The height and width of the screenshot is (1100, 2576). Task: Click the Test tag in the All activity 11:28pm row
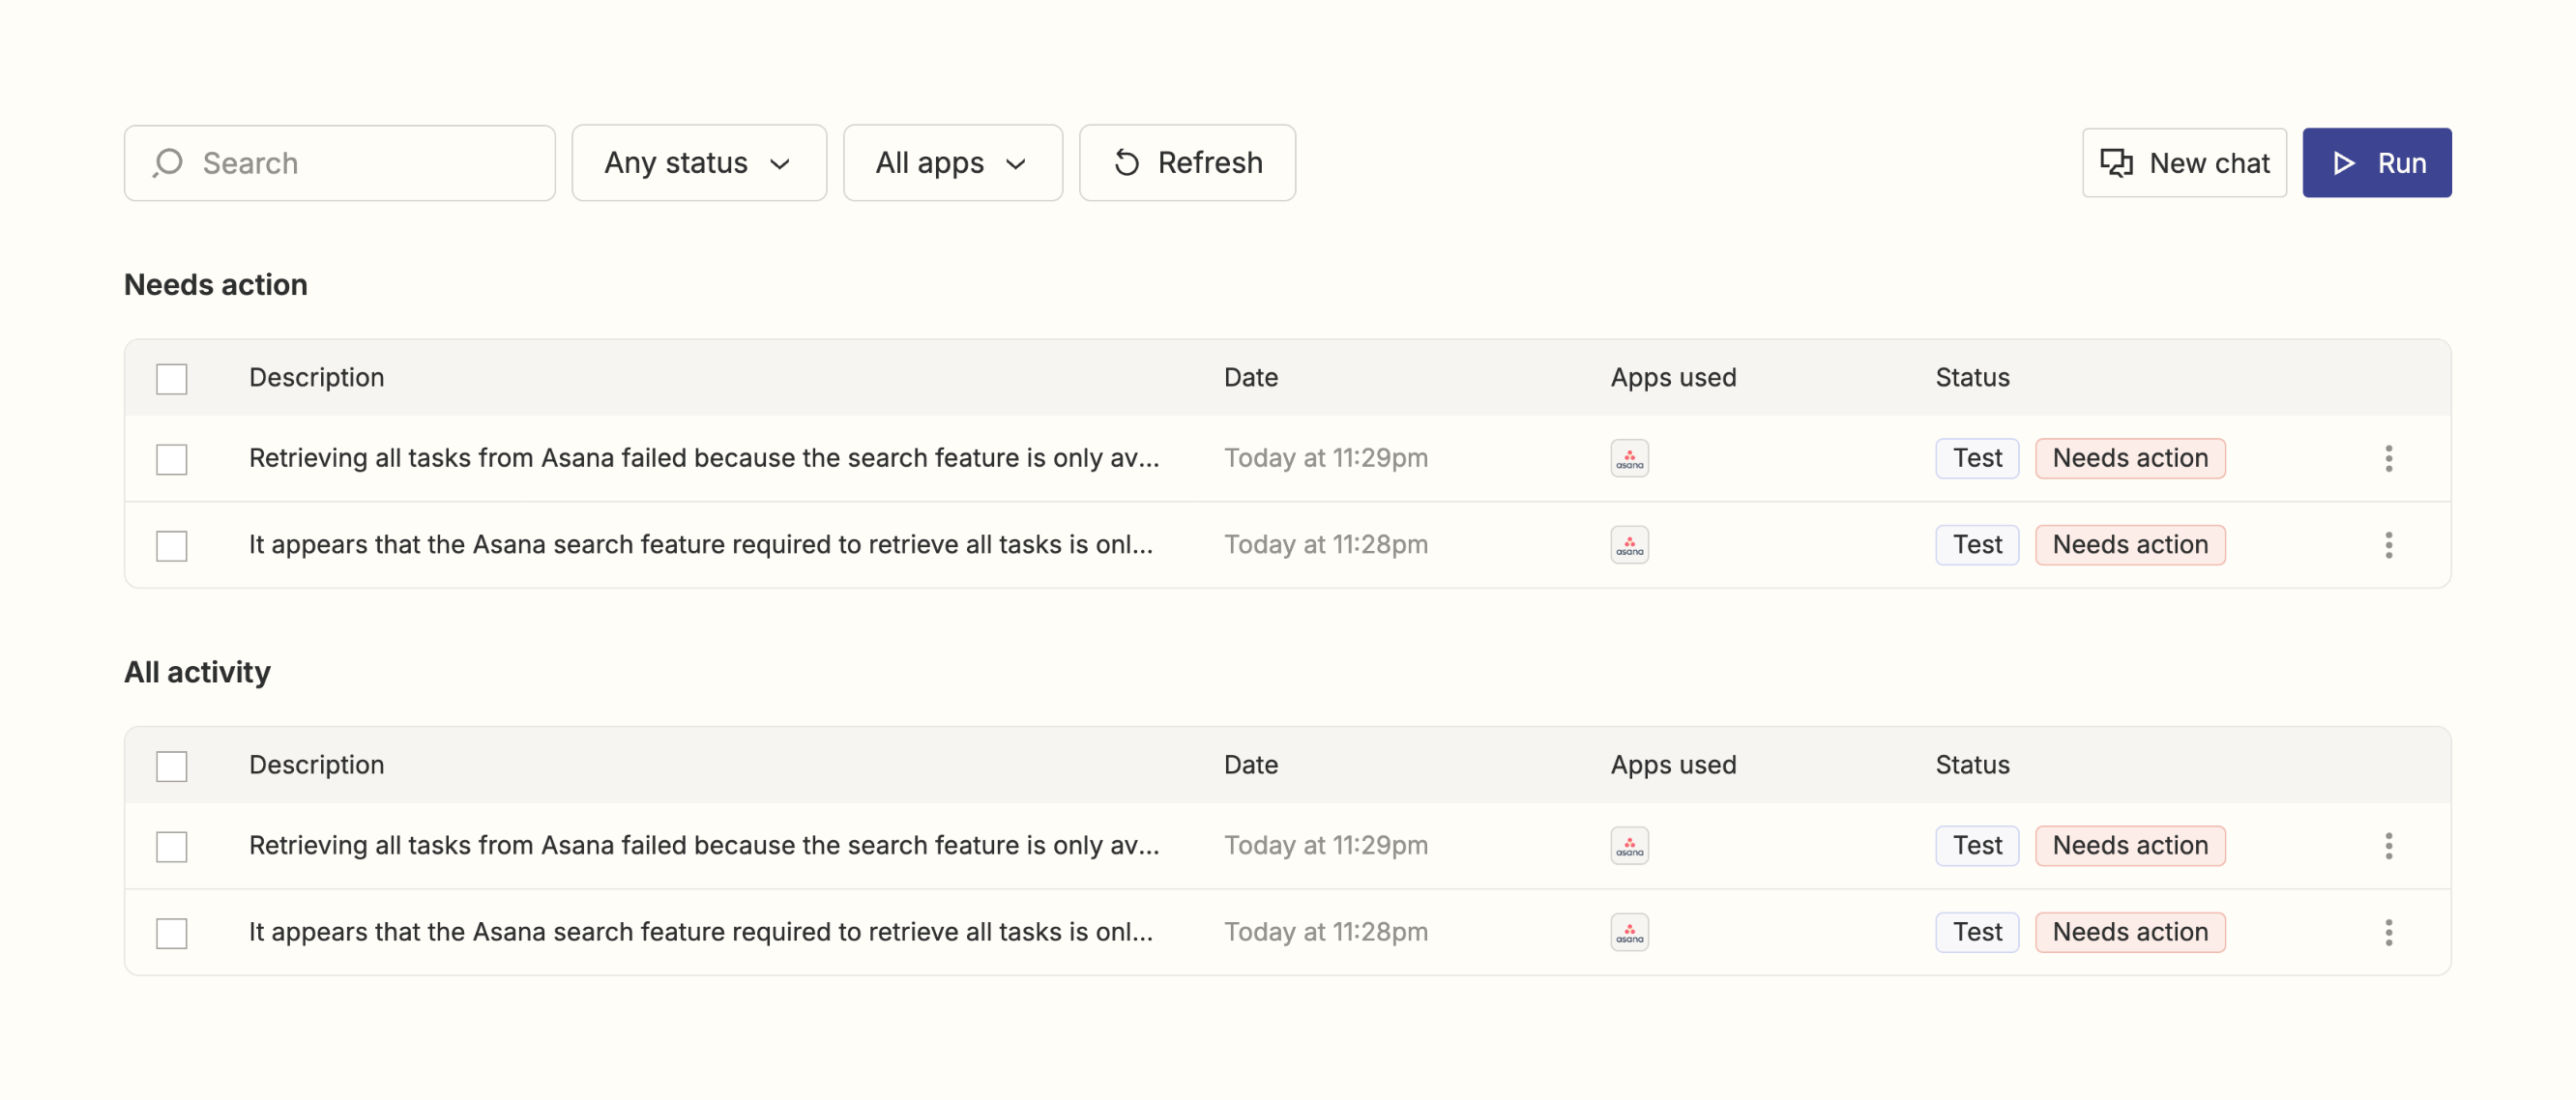pyautogui.click(x=1977, y=933)
